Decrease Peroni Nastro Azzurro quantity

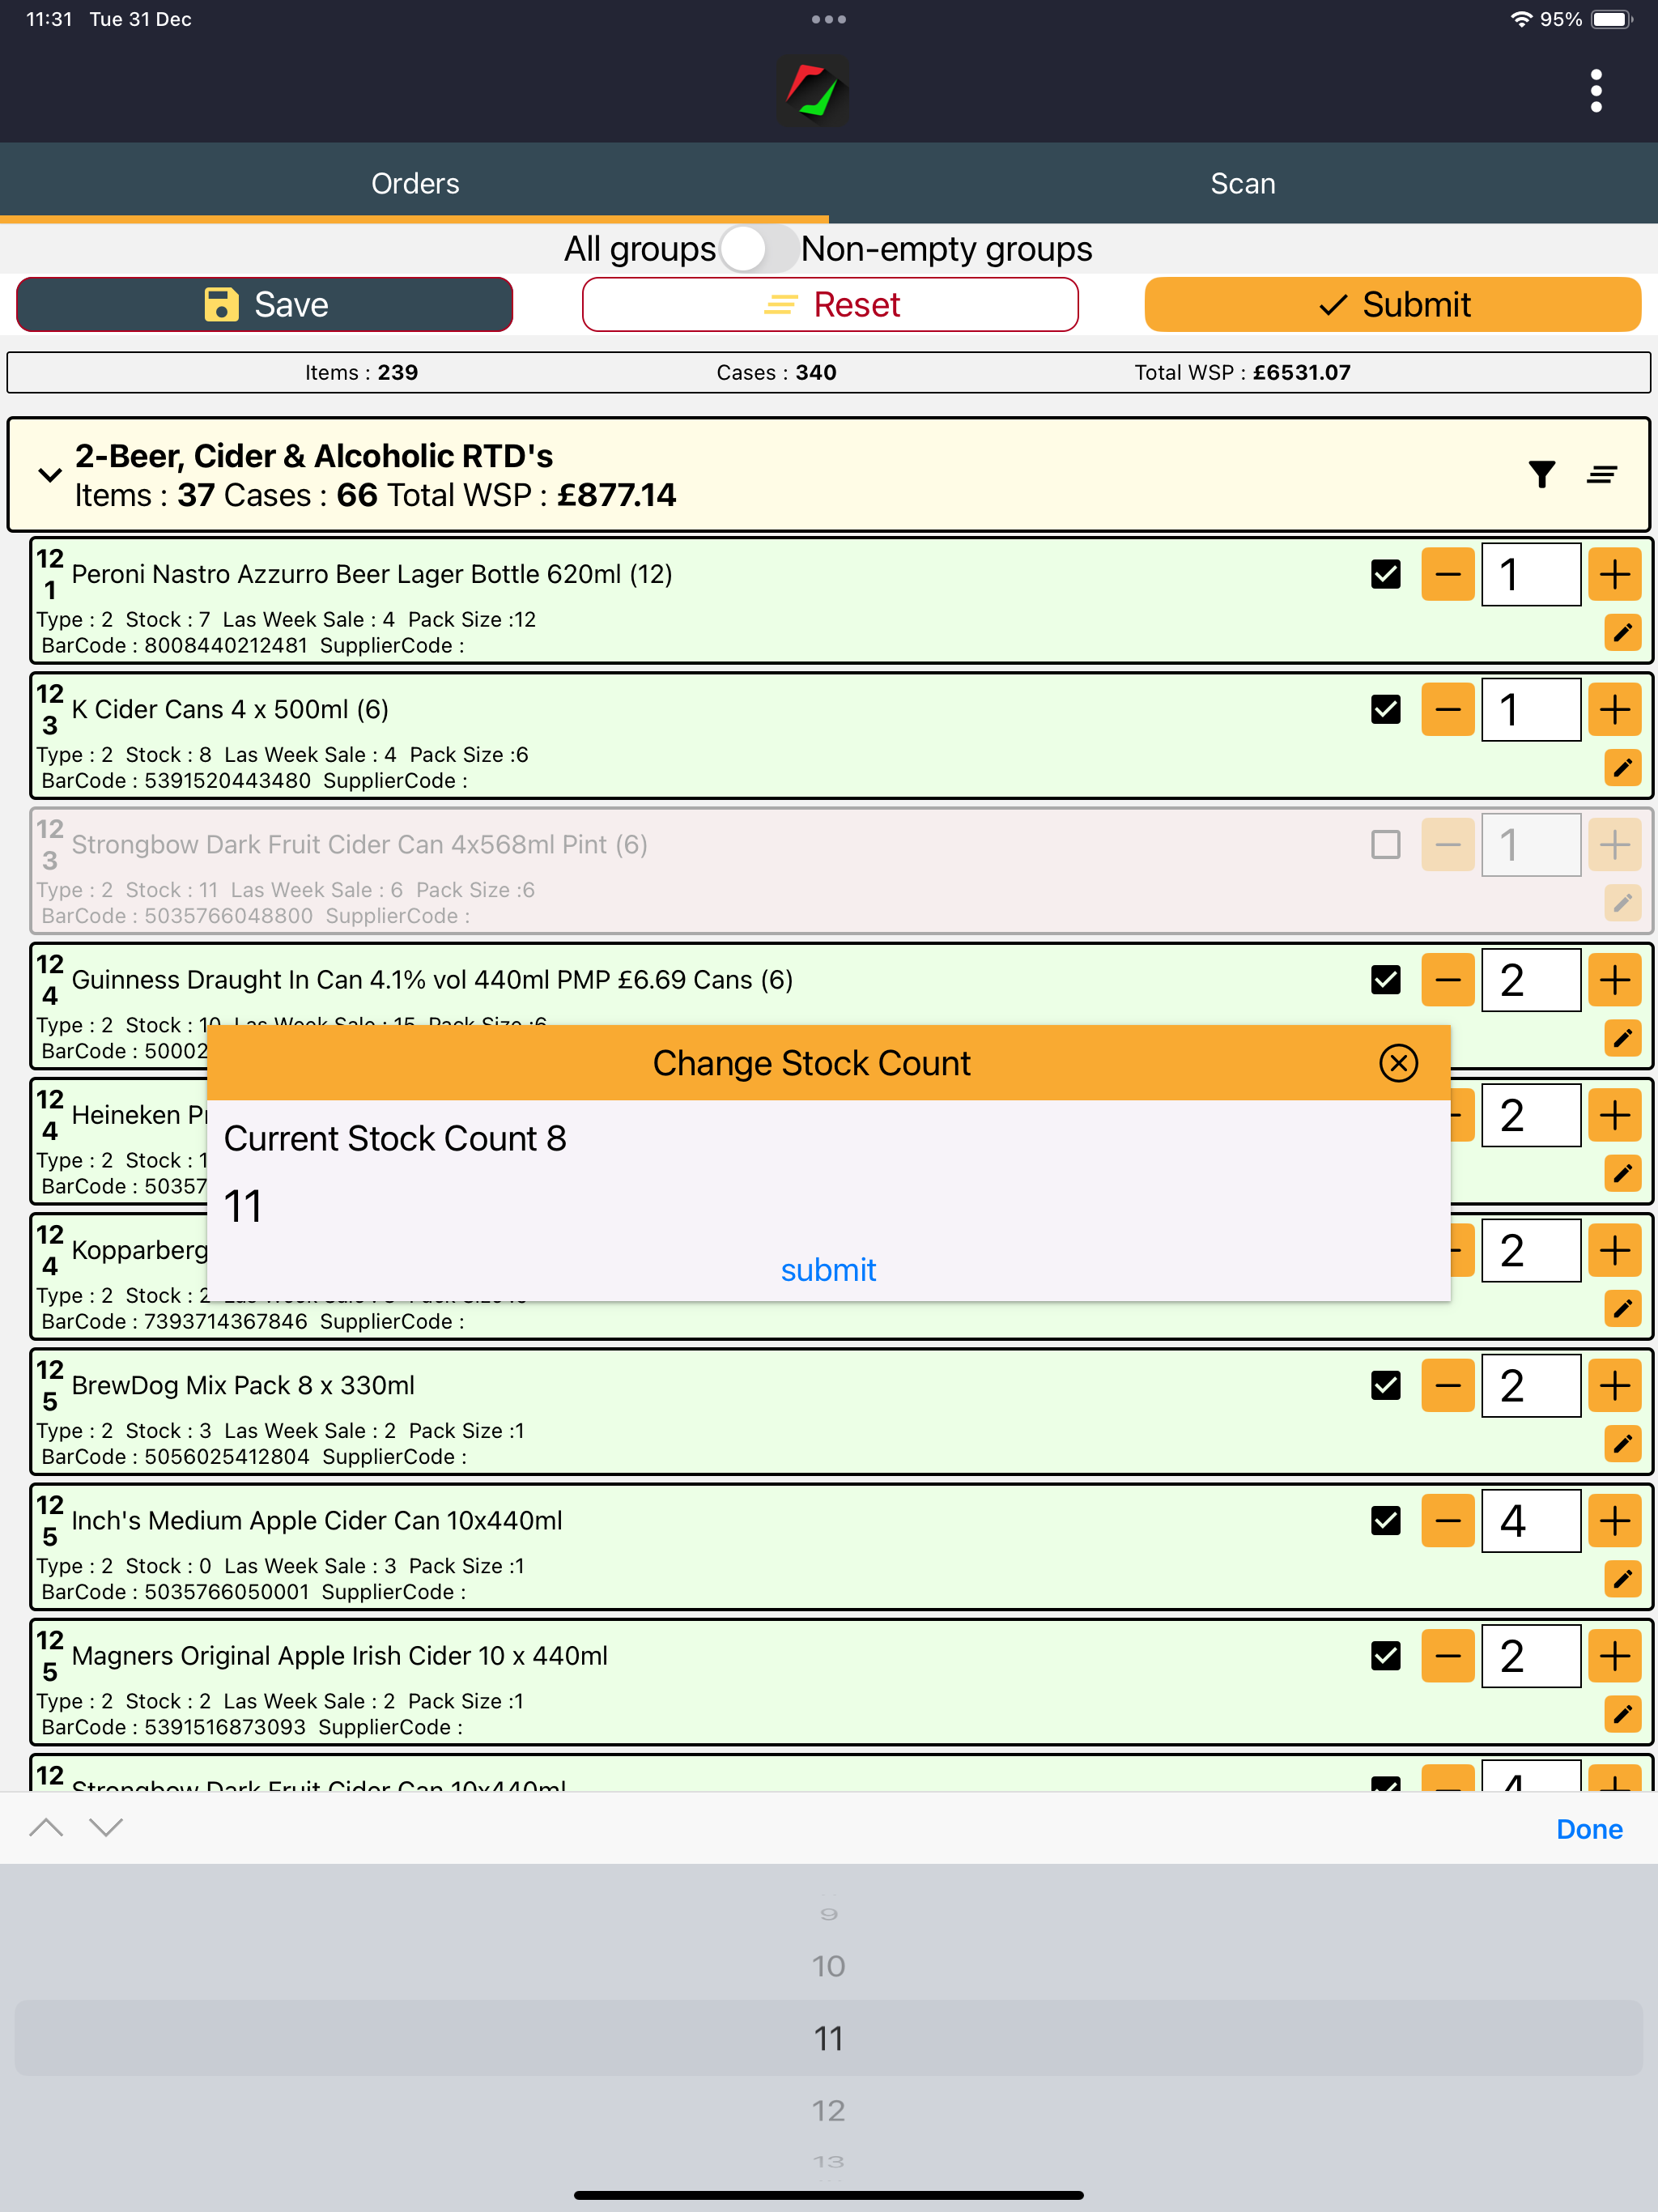click(1448, 574)
